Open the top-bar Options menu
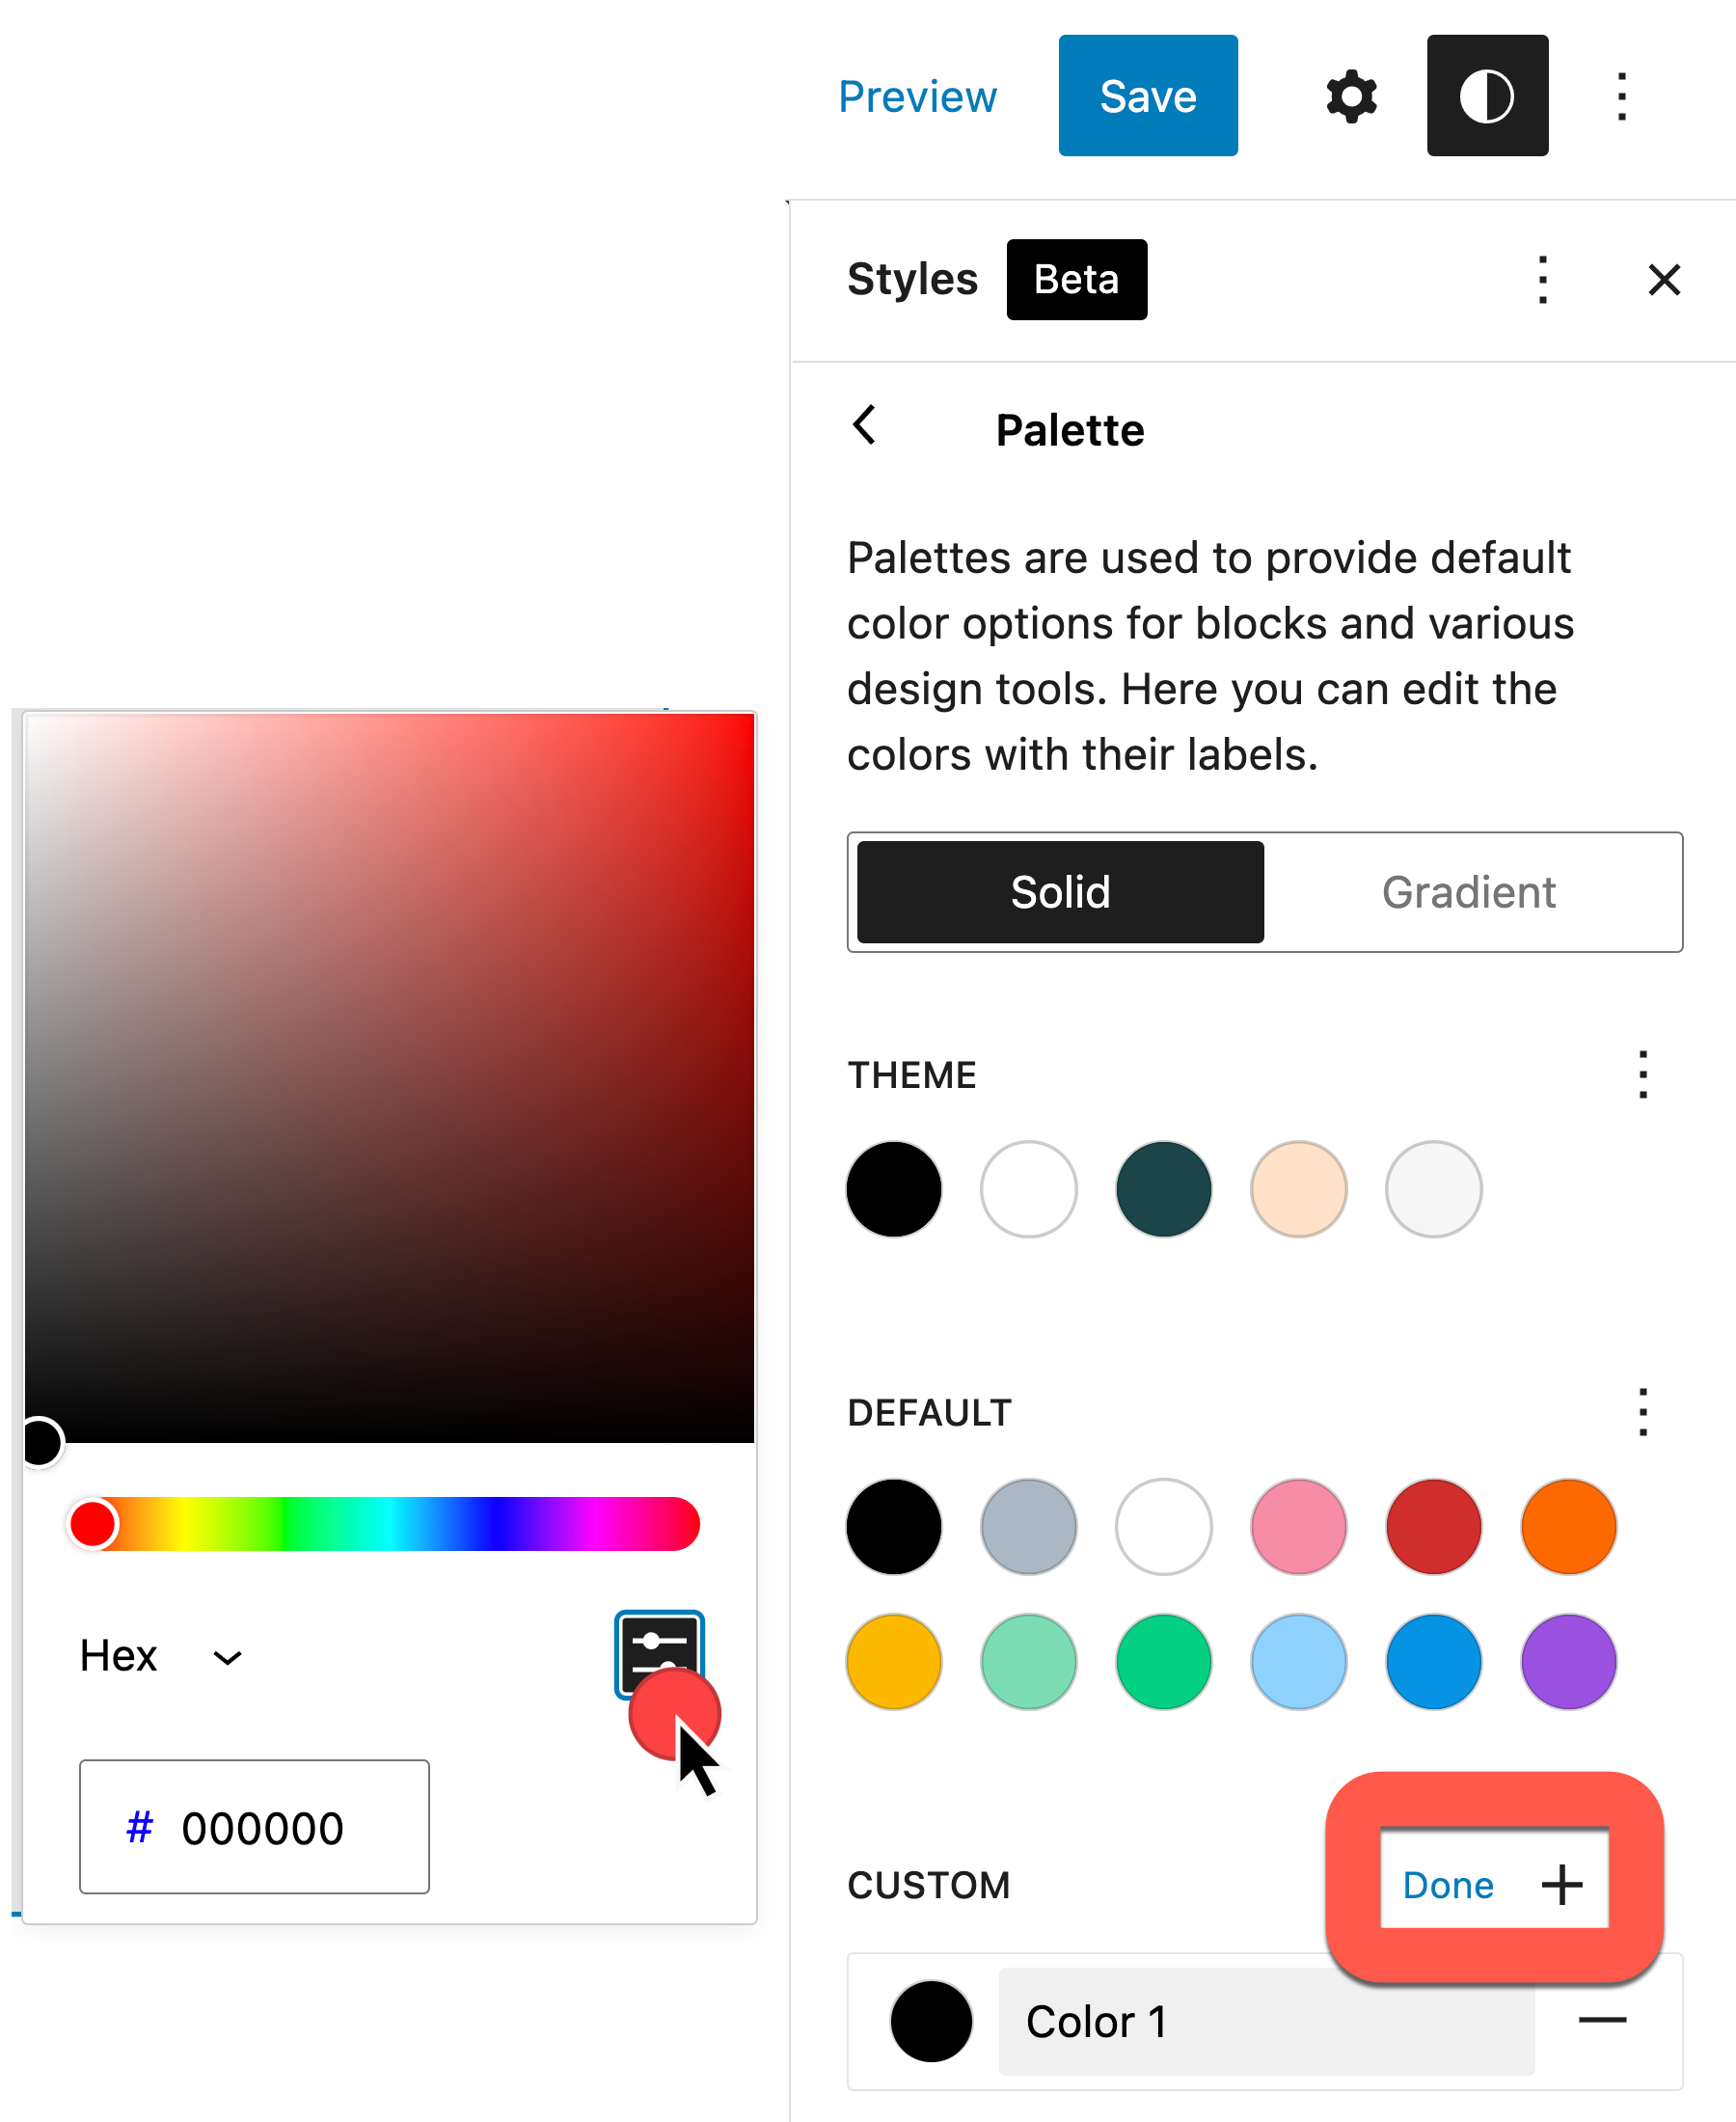Viewport: 1736px width, 2122px height. point(1621,96)
